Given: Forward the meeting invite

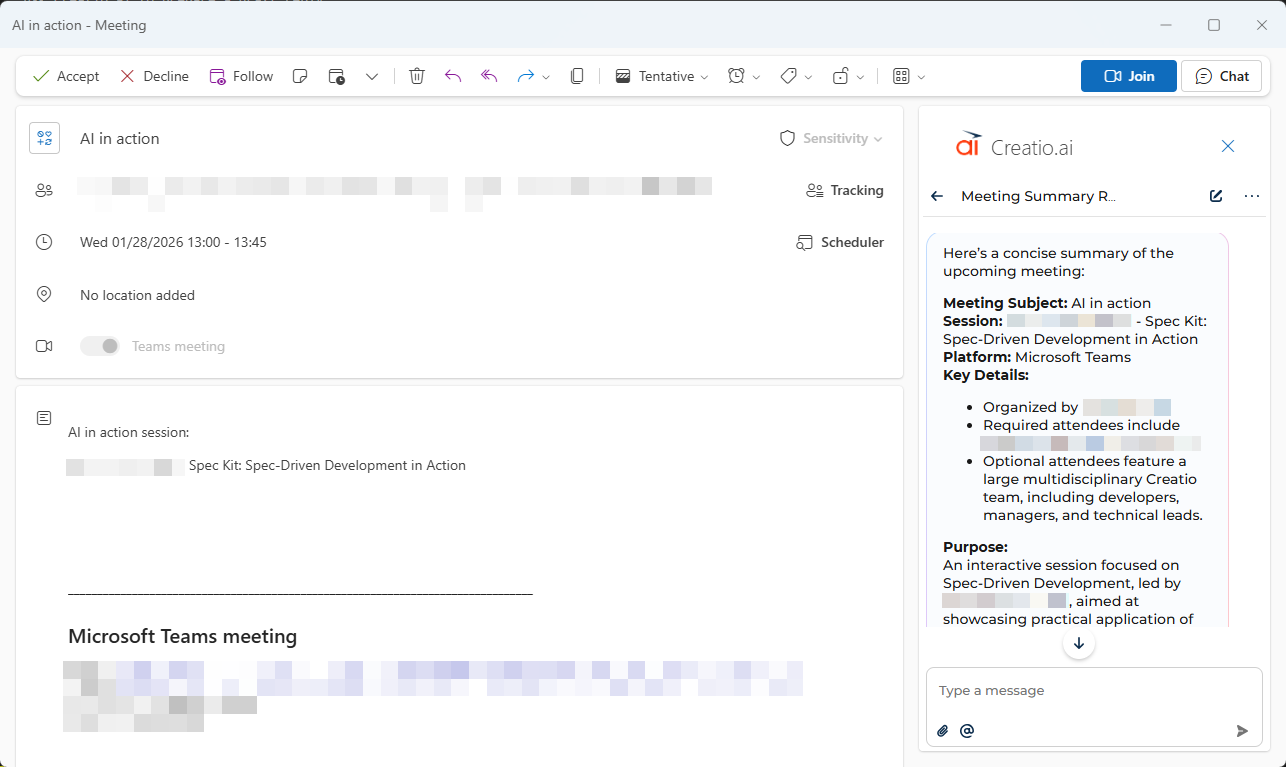Looking at the screenshot, I should (524, 75).
